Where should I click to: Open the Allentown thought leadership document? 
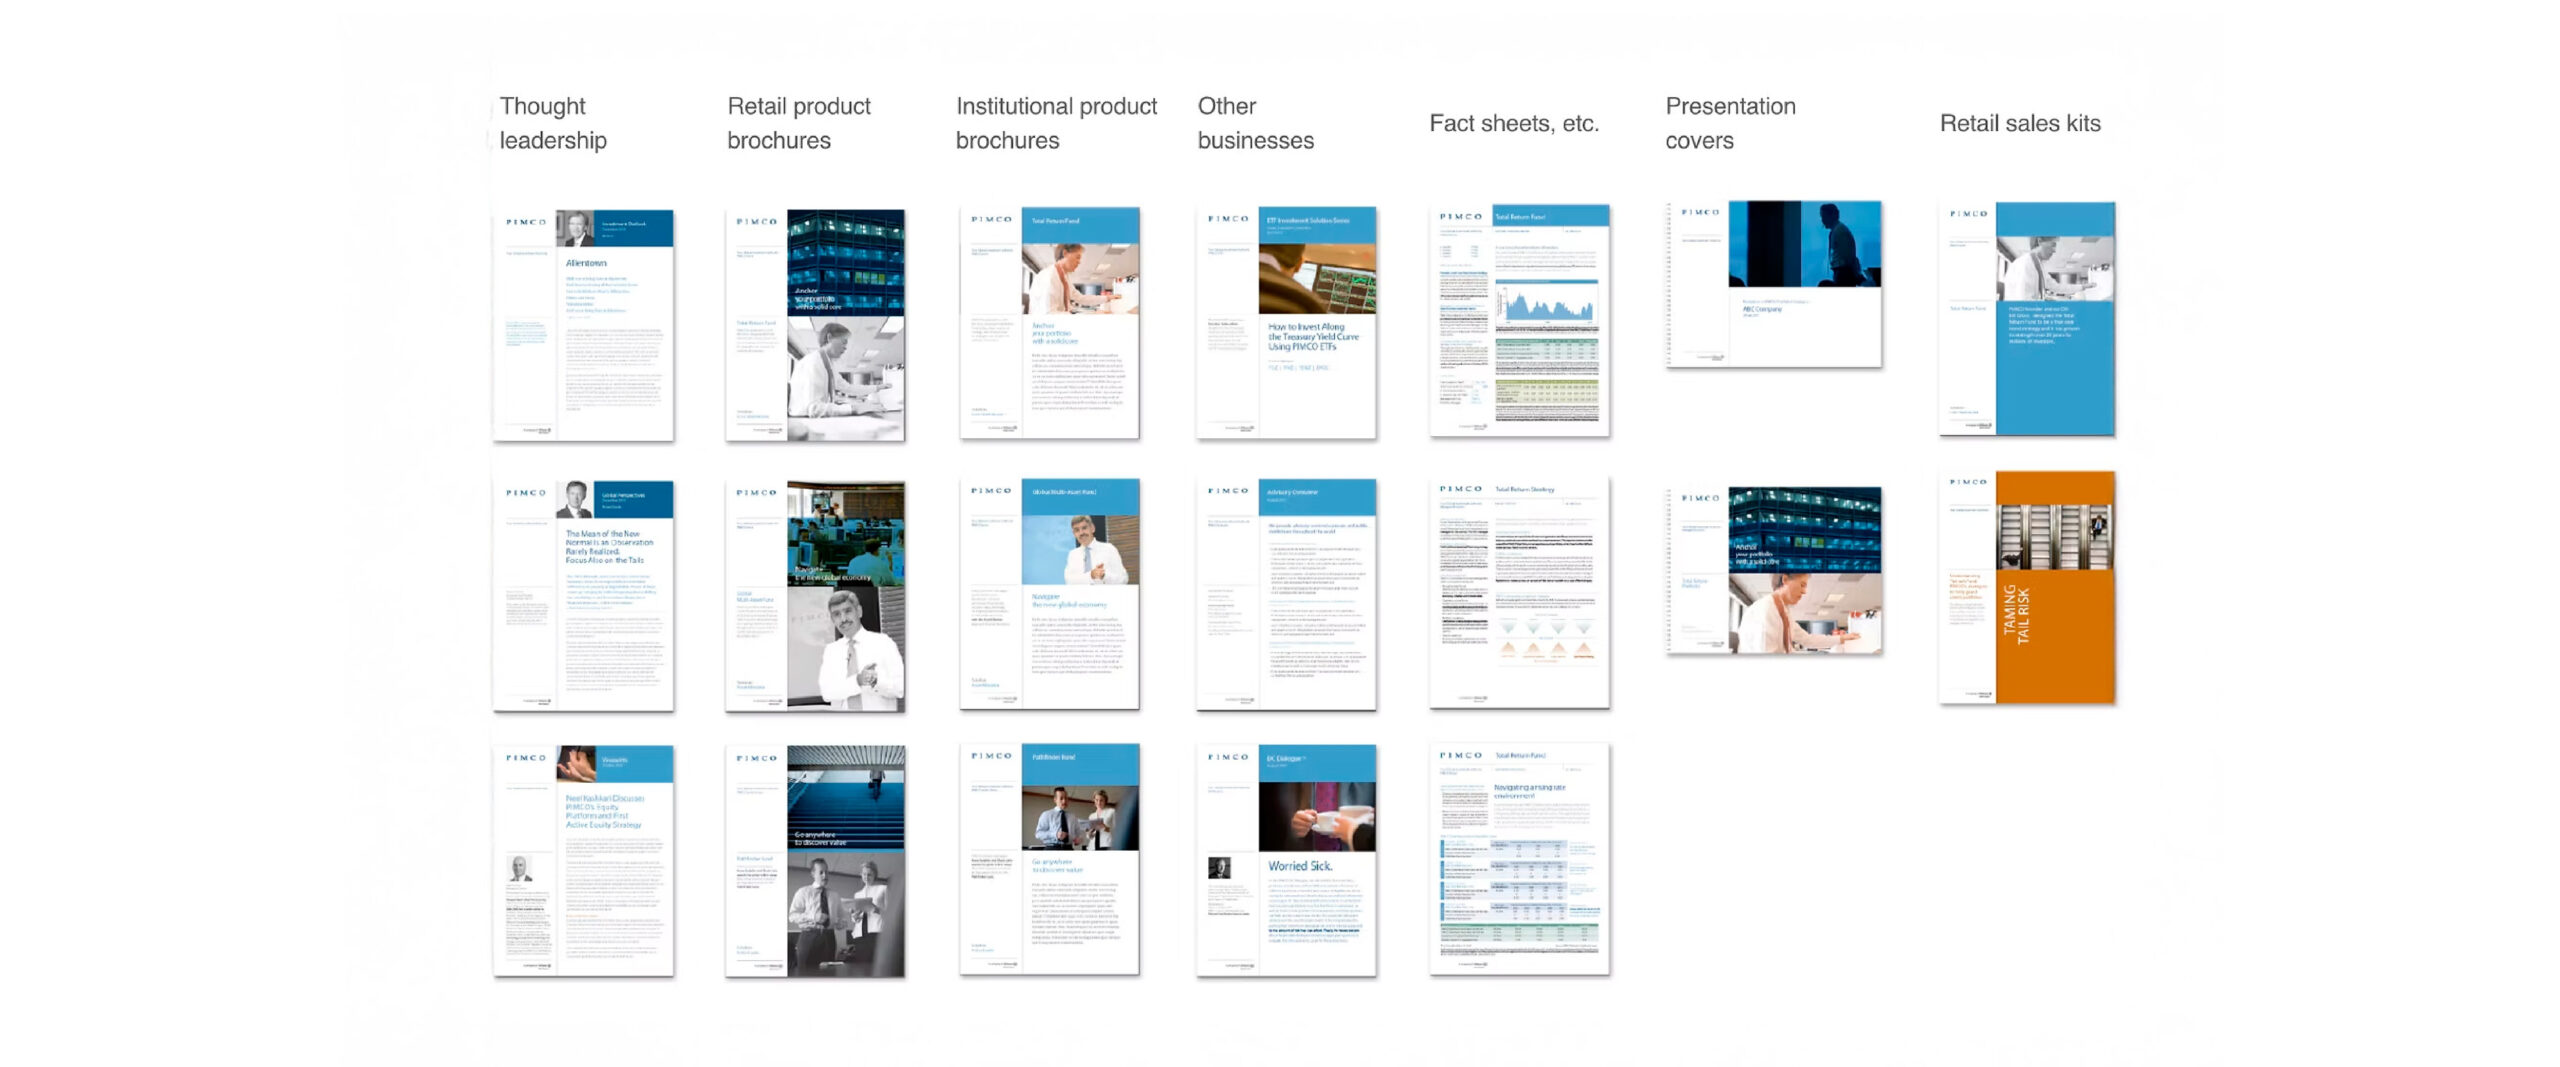[x=583, y=325]
